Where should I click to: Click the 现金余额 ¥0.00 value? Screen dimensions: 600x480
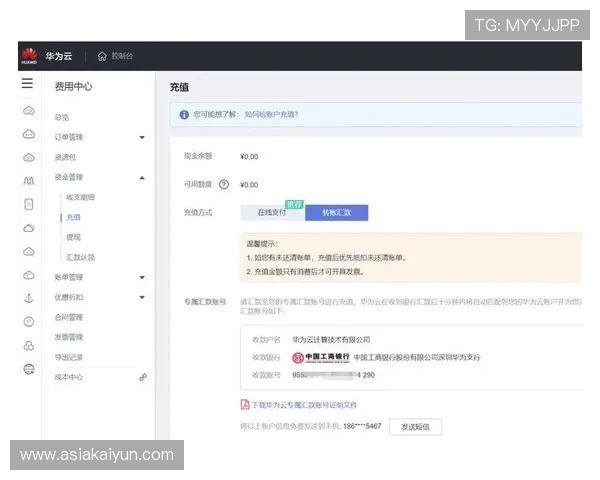[249, 157]
